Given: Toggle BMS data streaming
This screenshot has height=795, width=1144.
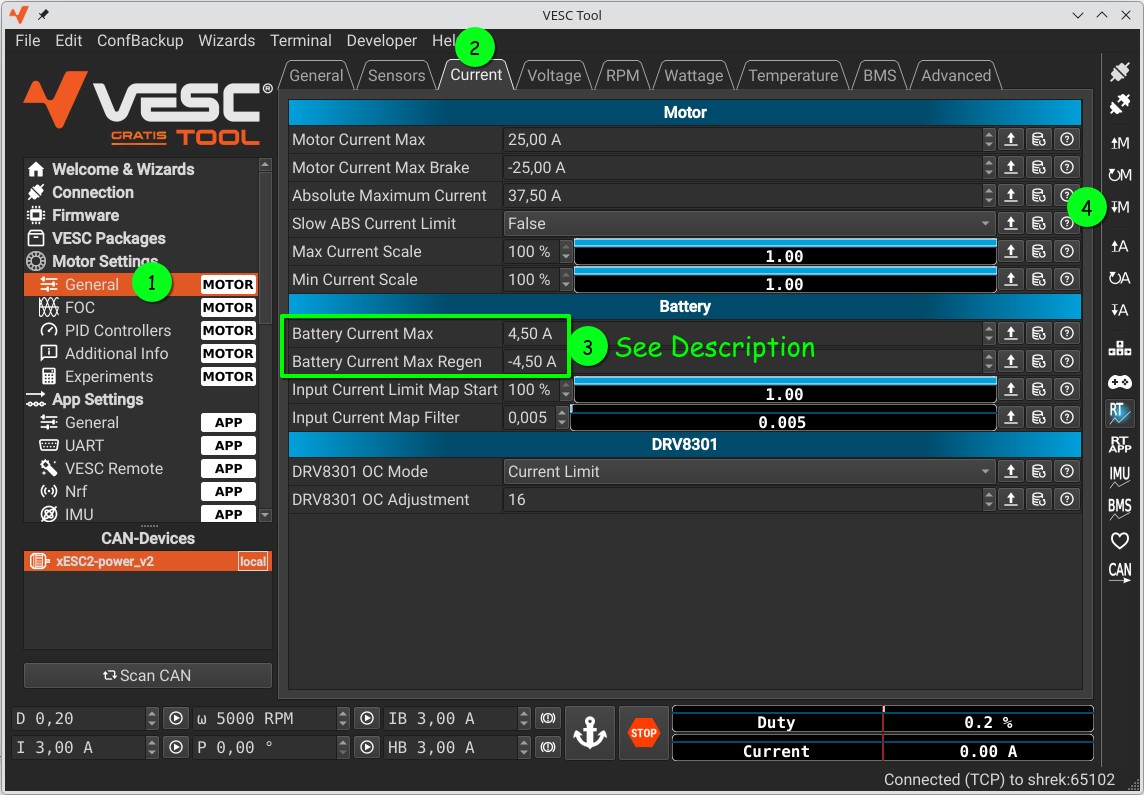Looking at the screenshot, I should click(1119, 508).
